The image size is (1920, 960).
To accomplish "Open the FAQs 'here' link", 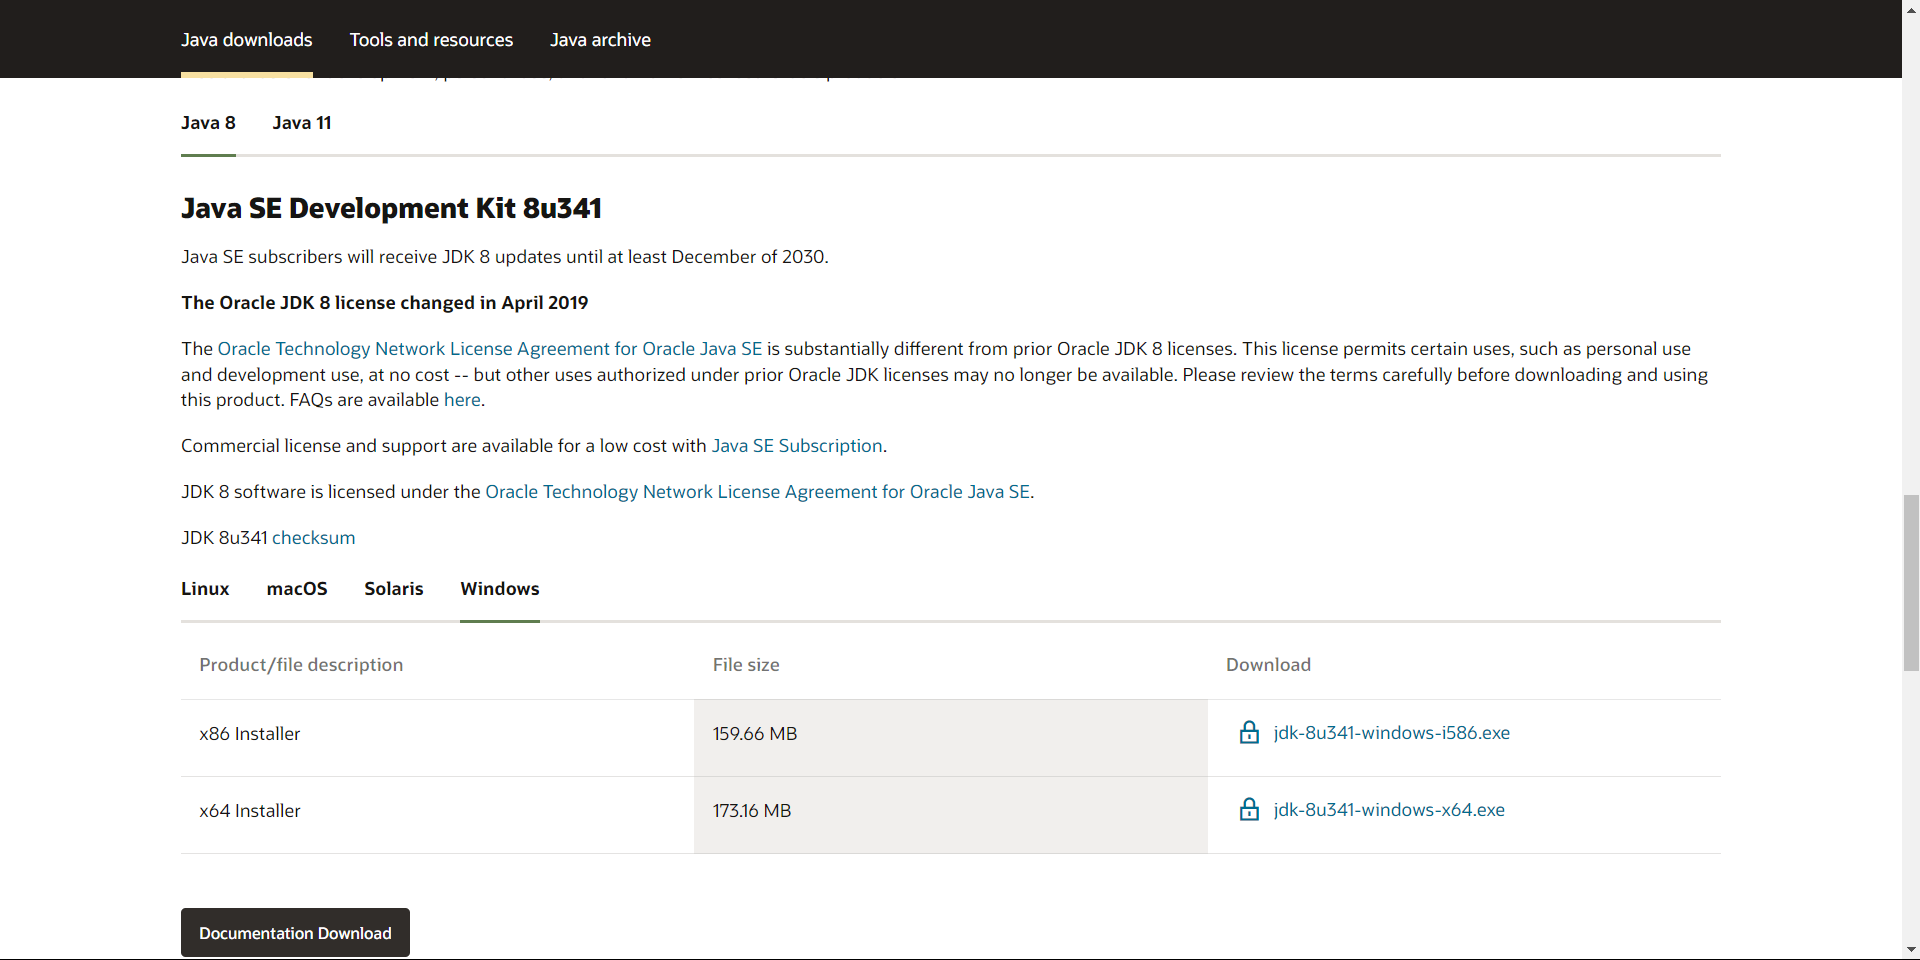I will 462,400.
